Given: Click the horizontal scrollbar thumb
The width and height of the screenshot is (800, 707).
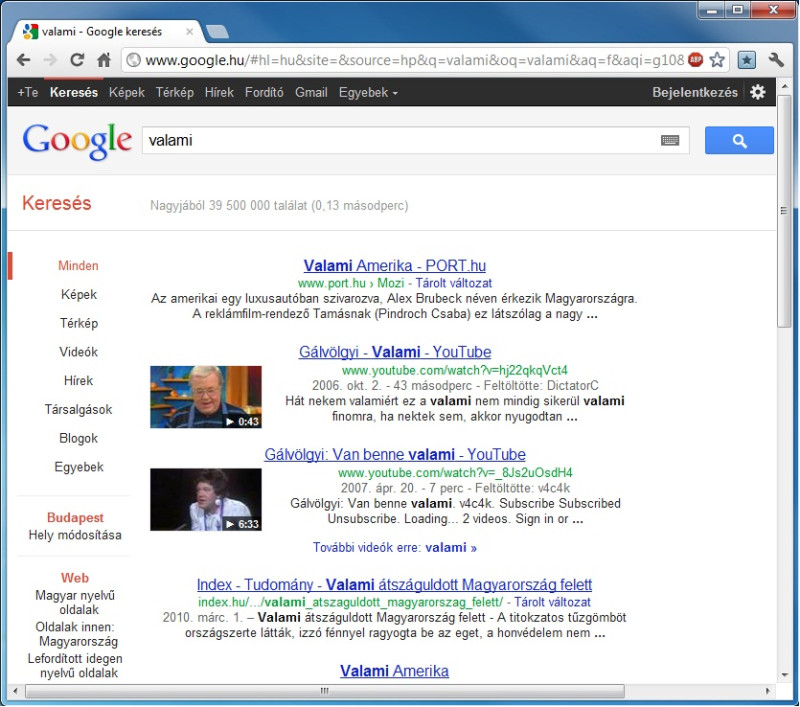Looking at the screenshot, I should (x=324, y=691).
